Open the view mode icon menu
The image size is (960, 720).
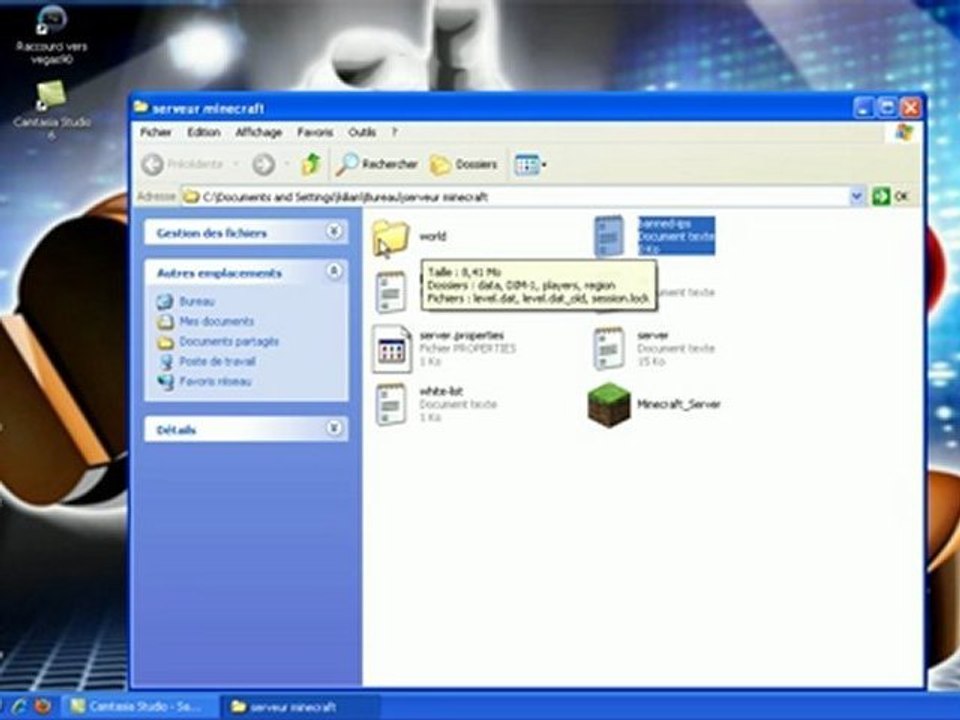[530, 165]
